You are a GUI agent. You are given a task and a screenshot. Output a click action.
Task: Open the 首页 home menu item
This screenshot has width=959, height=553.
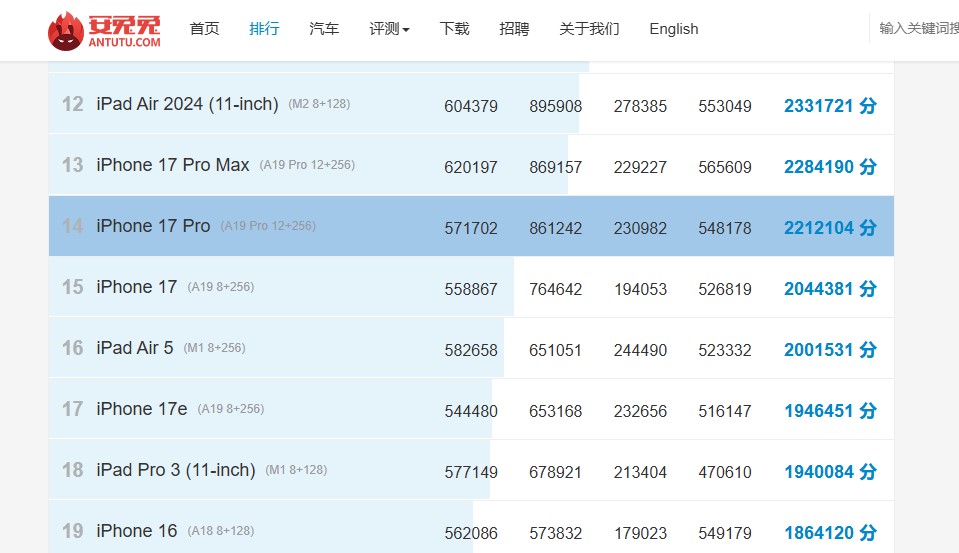click(x=204, y=29)
